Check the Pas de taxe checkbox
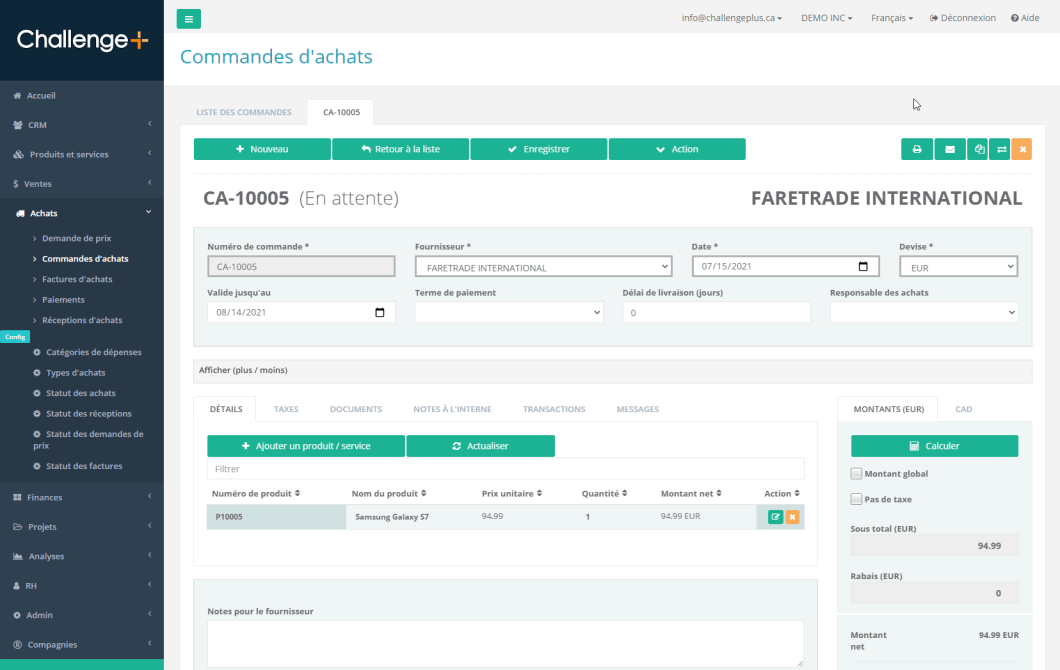Image resolution: width=1060 pixels, height=670 pixels. (856, 499)
